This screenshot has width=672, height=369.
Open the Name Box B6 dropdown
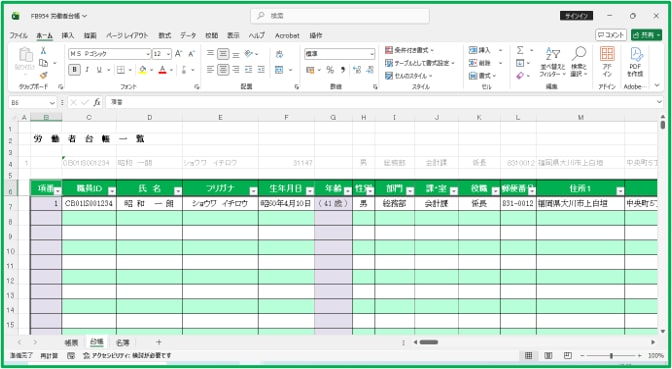(52, 103)
